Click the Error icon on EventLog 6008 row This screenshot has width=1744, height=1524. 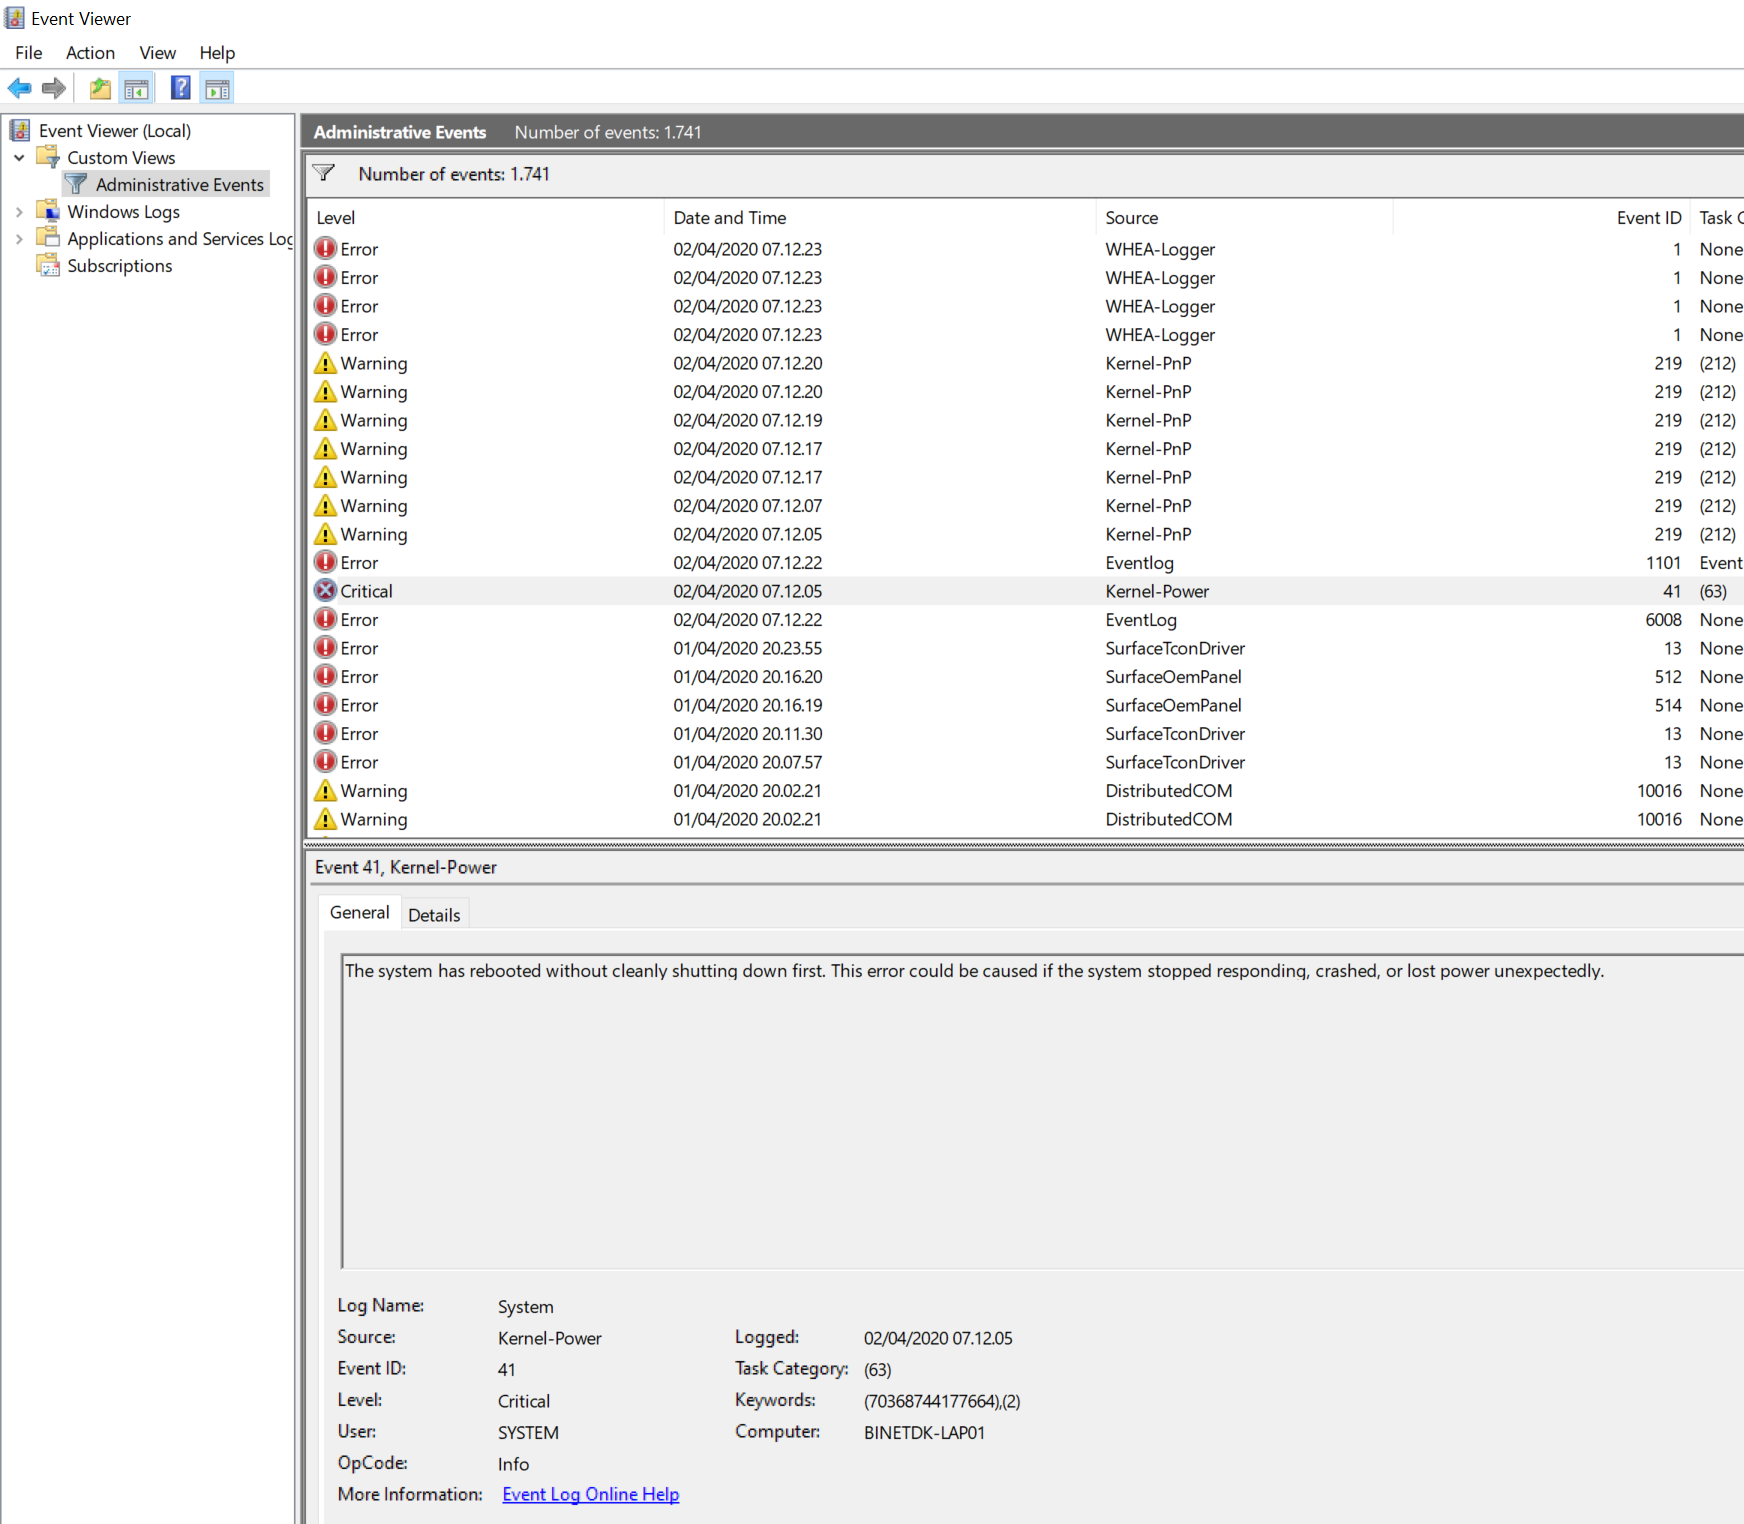325,619
